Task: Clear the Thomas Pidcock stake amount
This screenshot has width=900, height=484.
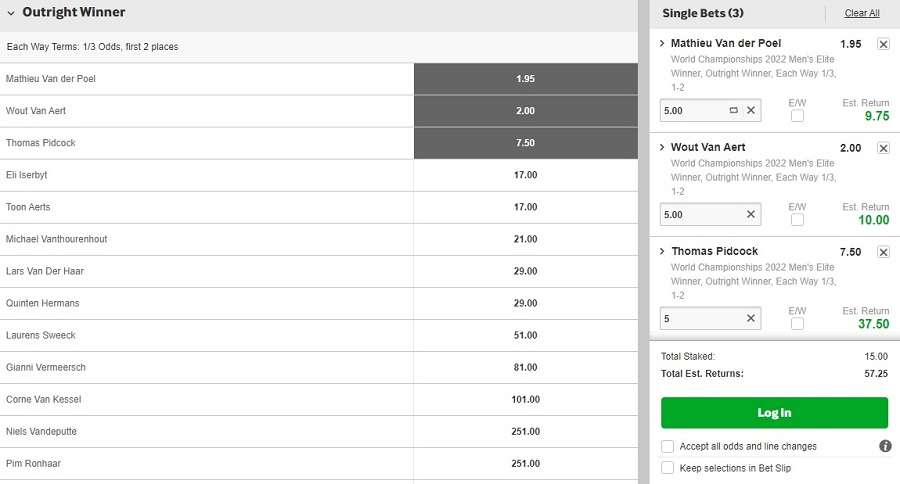Action: [x=751, y=318]
